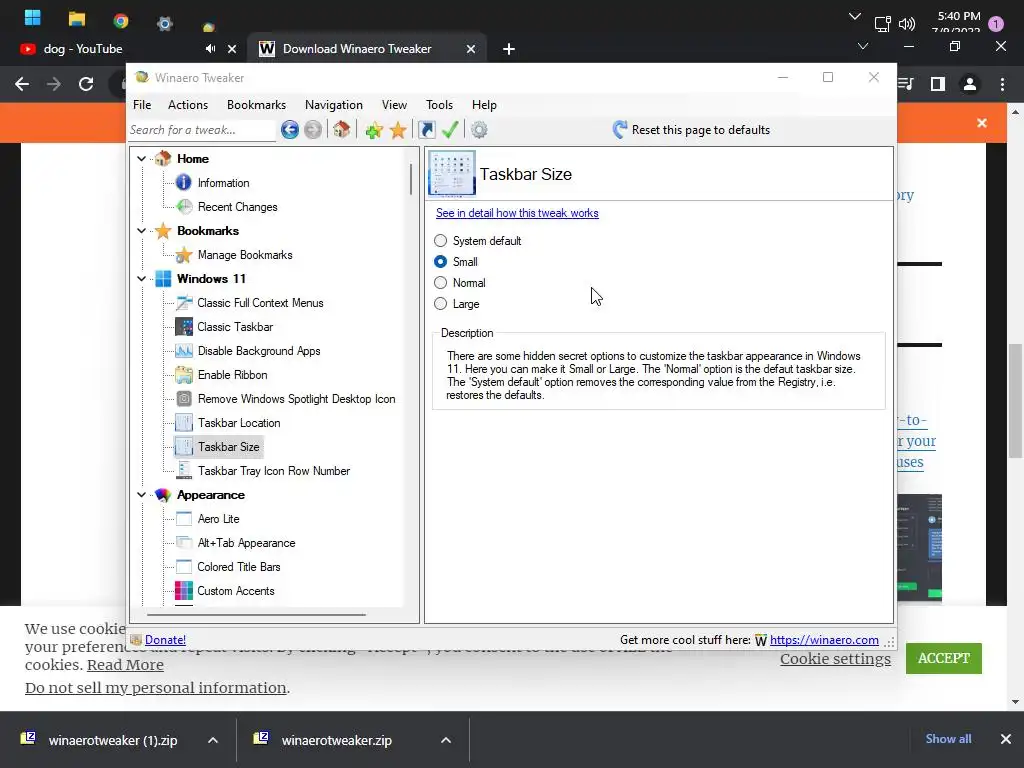
Task: Click the tree panel horizontal scrollbar
Action: coord(256,615)
